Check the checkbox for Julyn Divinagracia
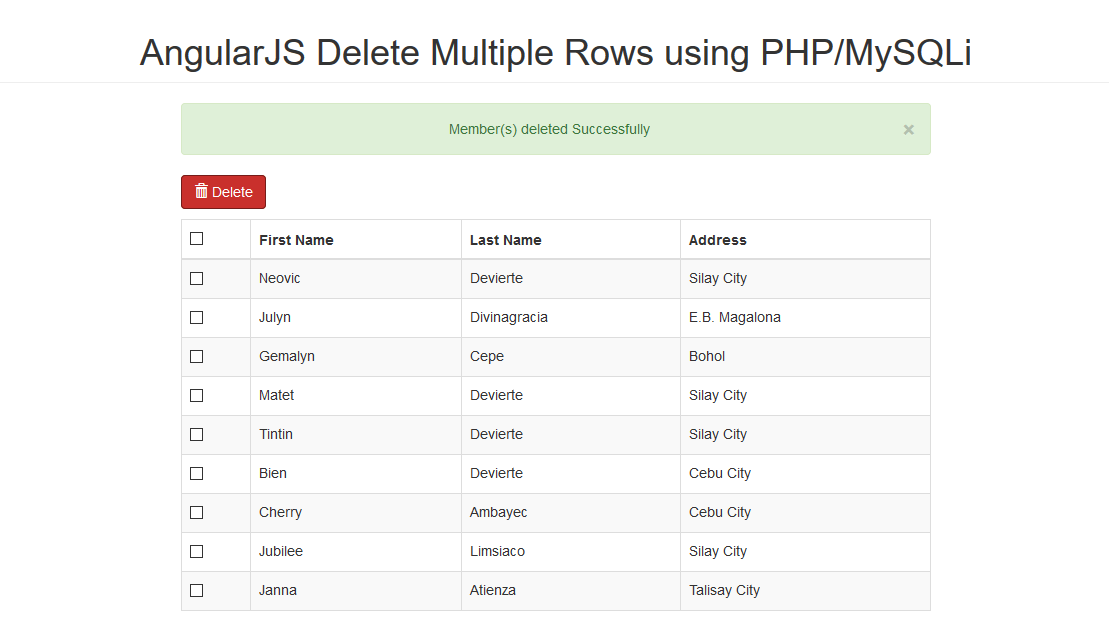 click(x=196, y=317)
